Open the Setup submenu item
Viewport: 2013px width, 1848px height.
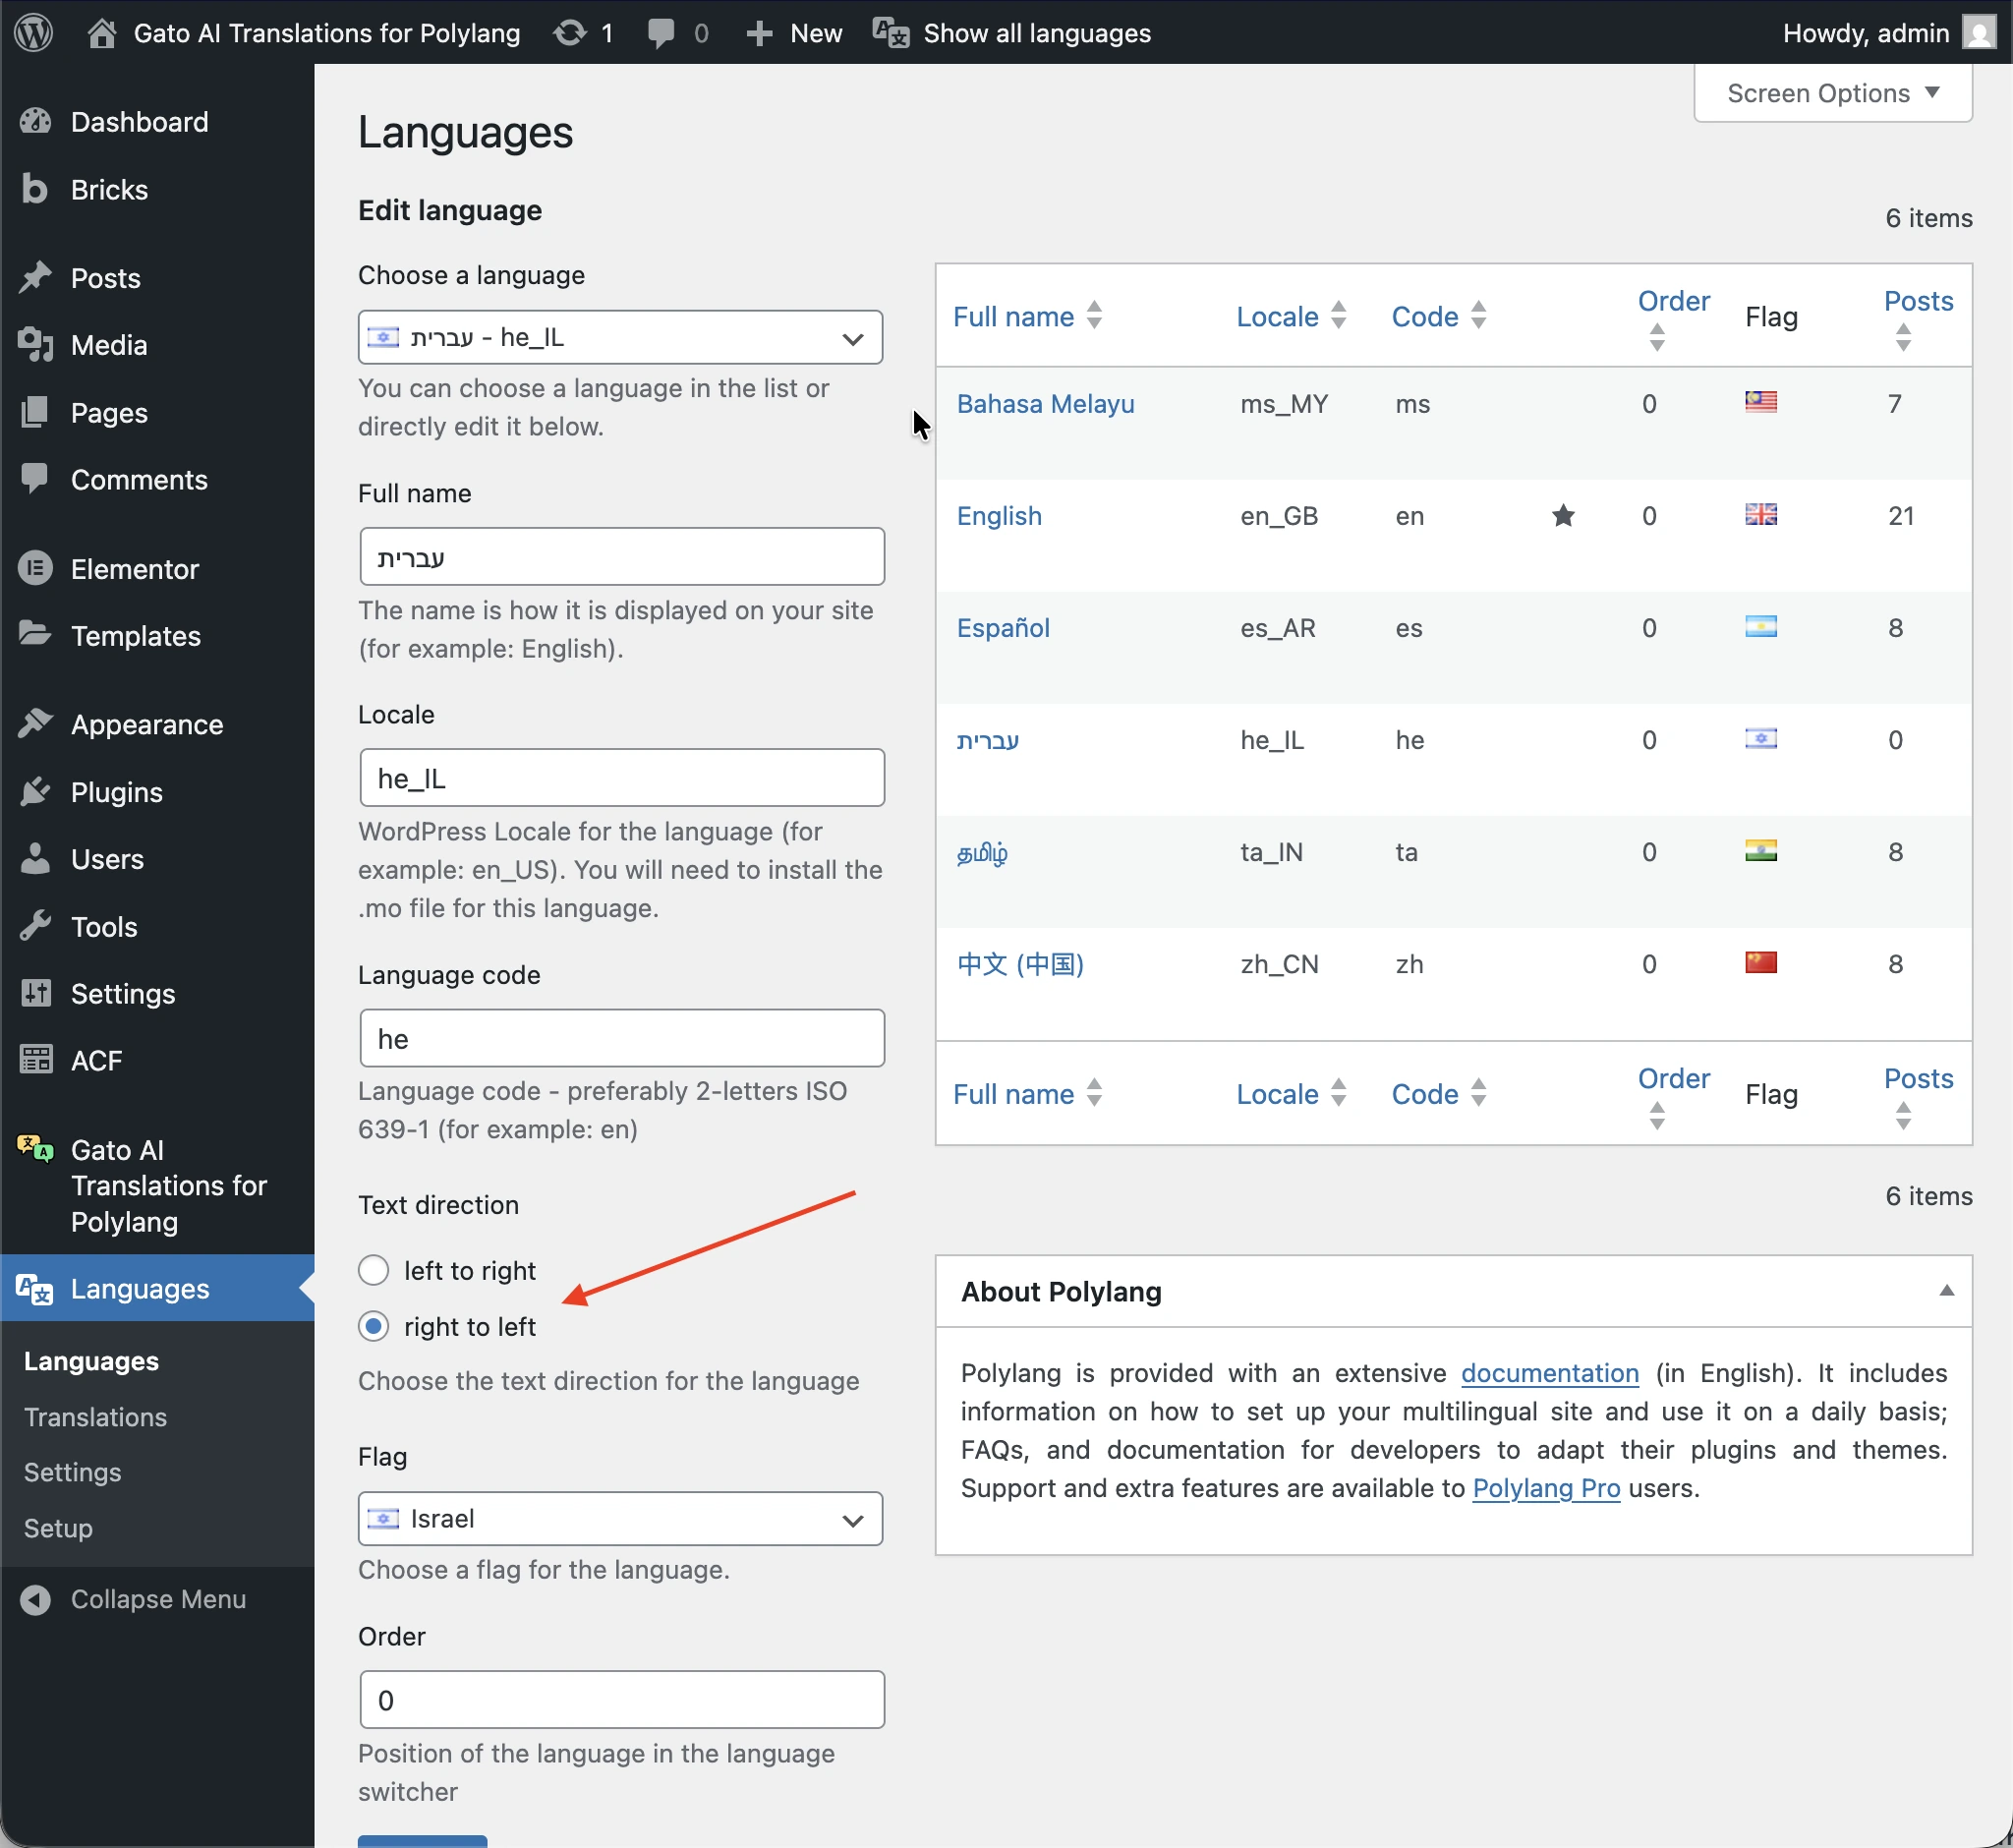coord(58,1528)
